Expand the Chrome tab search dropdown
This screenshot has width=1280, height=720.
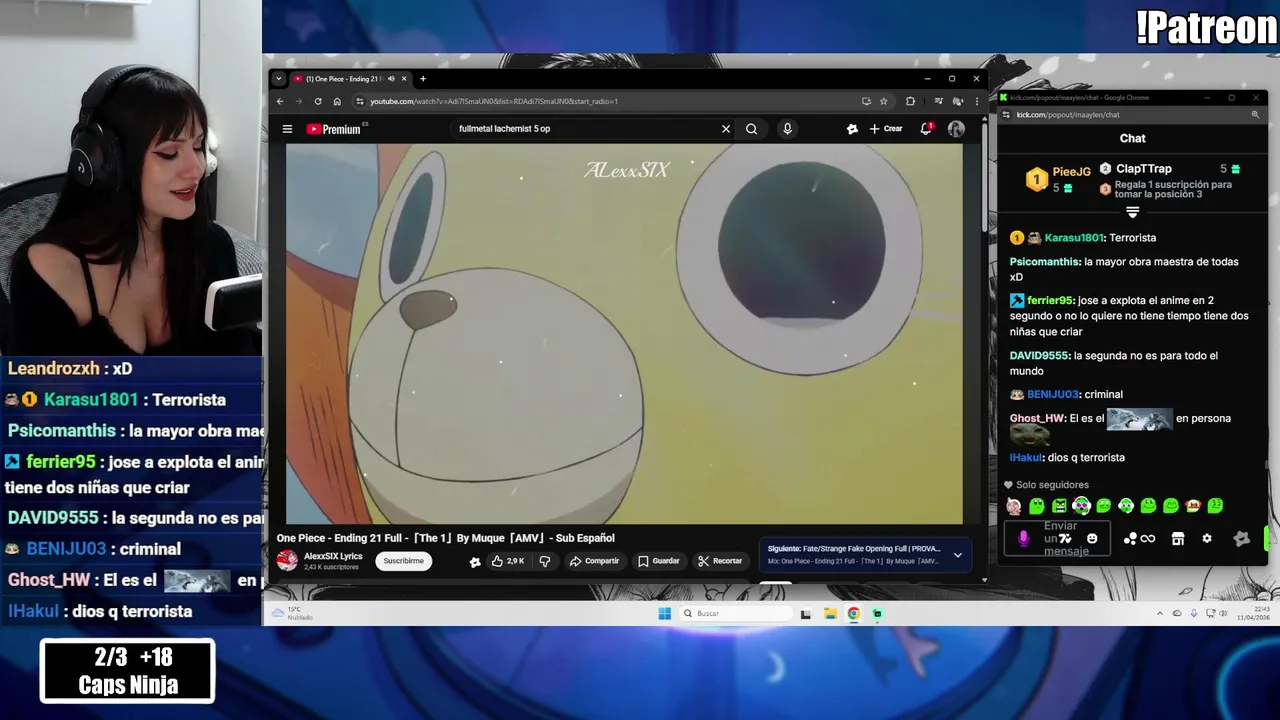click(x=279, y=79)
